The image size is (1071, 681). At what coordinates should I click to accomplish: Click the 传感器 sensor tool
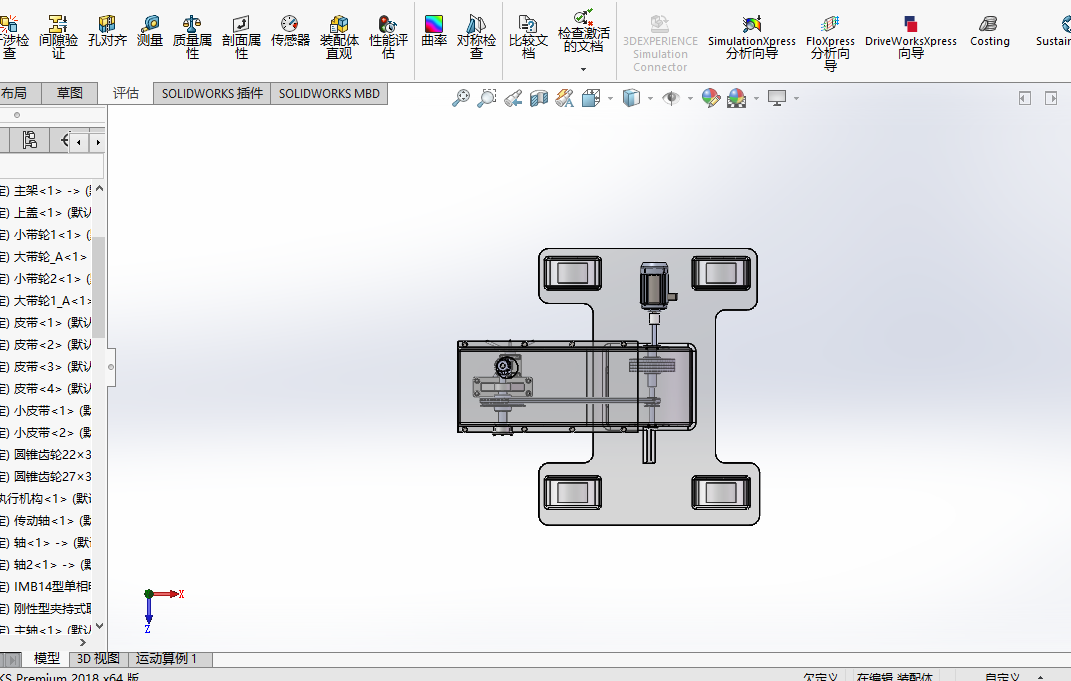point(290,31)
